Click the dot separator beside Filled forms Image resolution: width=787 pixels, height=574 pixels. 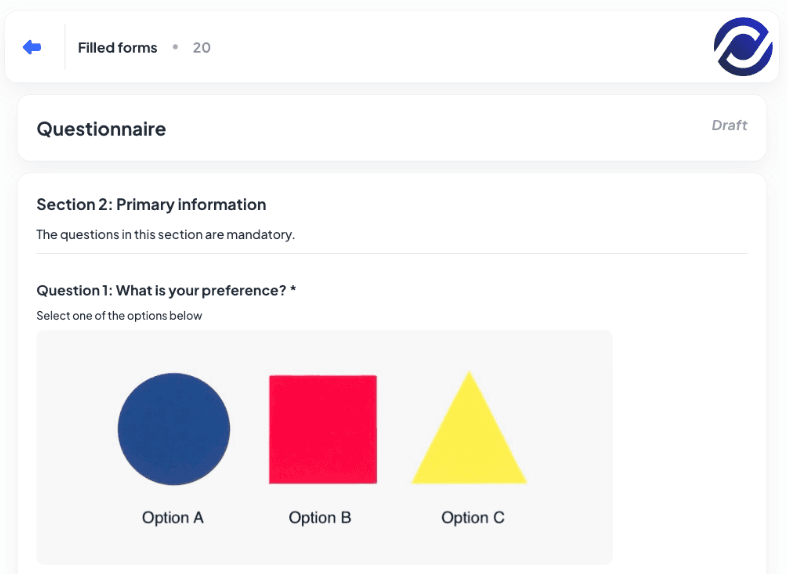(175, 47)
